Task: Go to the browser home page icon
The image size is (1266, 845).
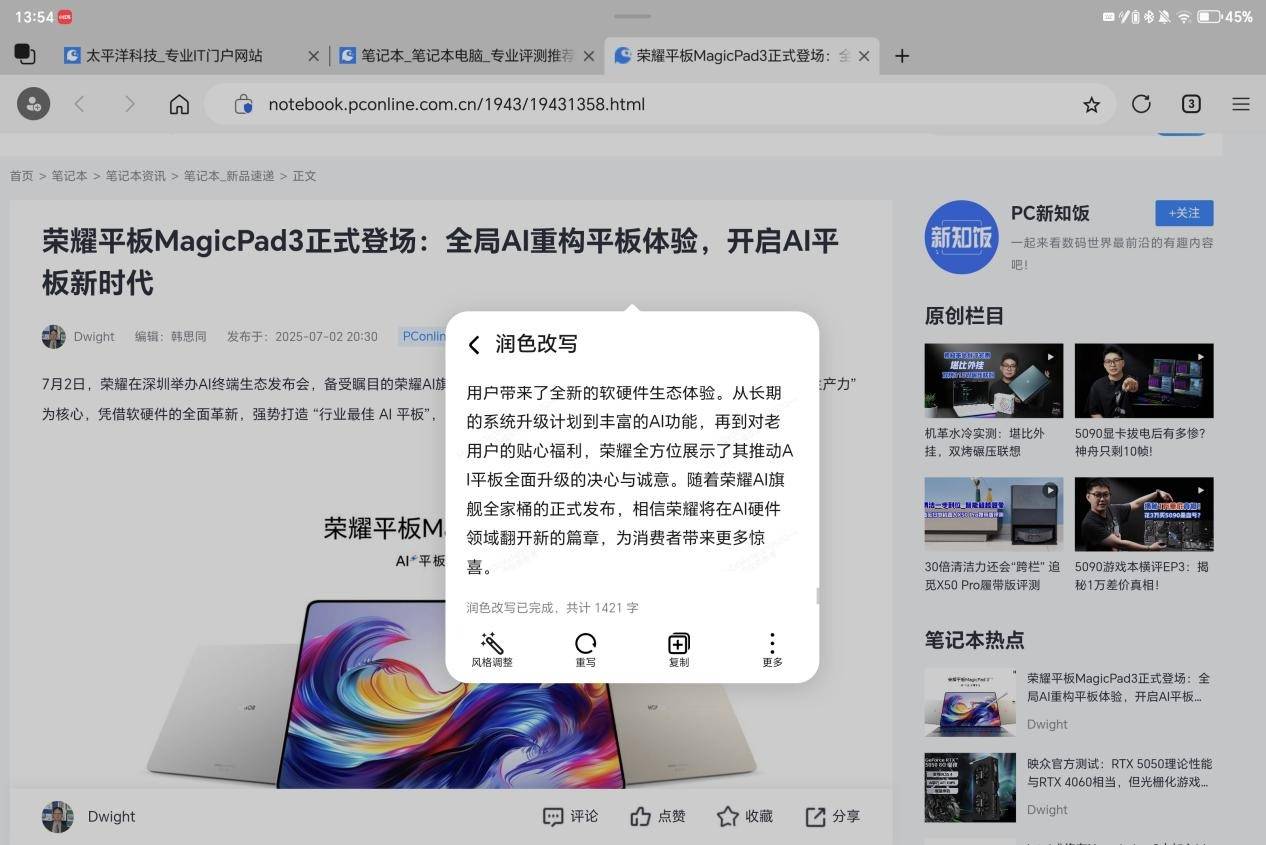Action: (179, 104)
